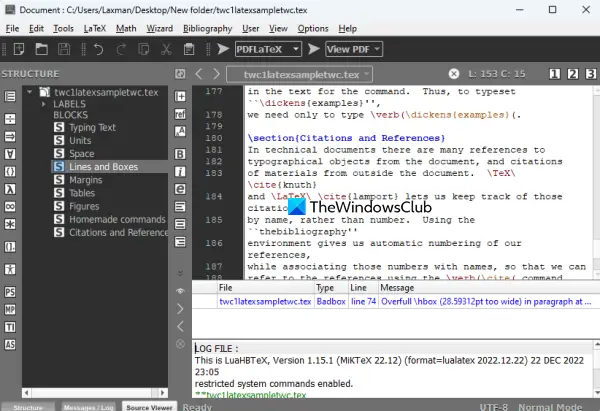The width and height of the screenshot is (600, 411).
Task: Open the TI (Tikz) commands panel
Action: point(10,327)
